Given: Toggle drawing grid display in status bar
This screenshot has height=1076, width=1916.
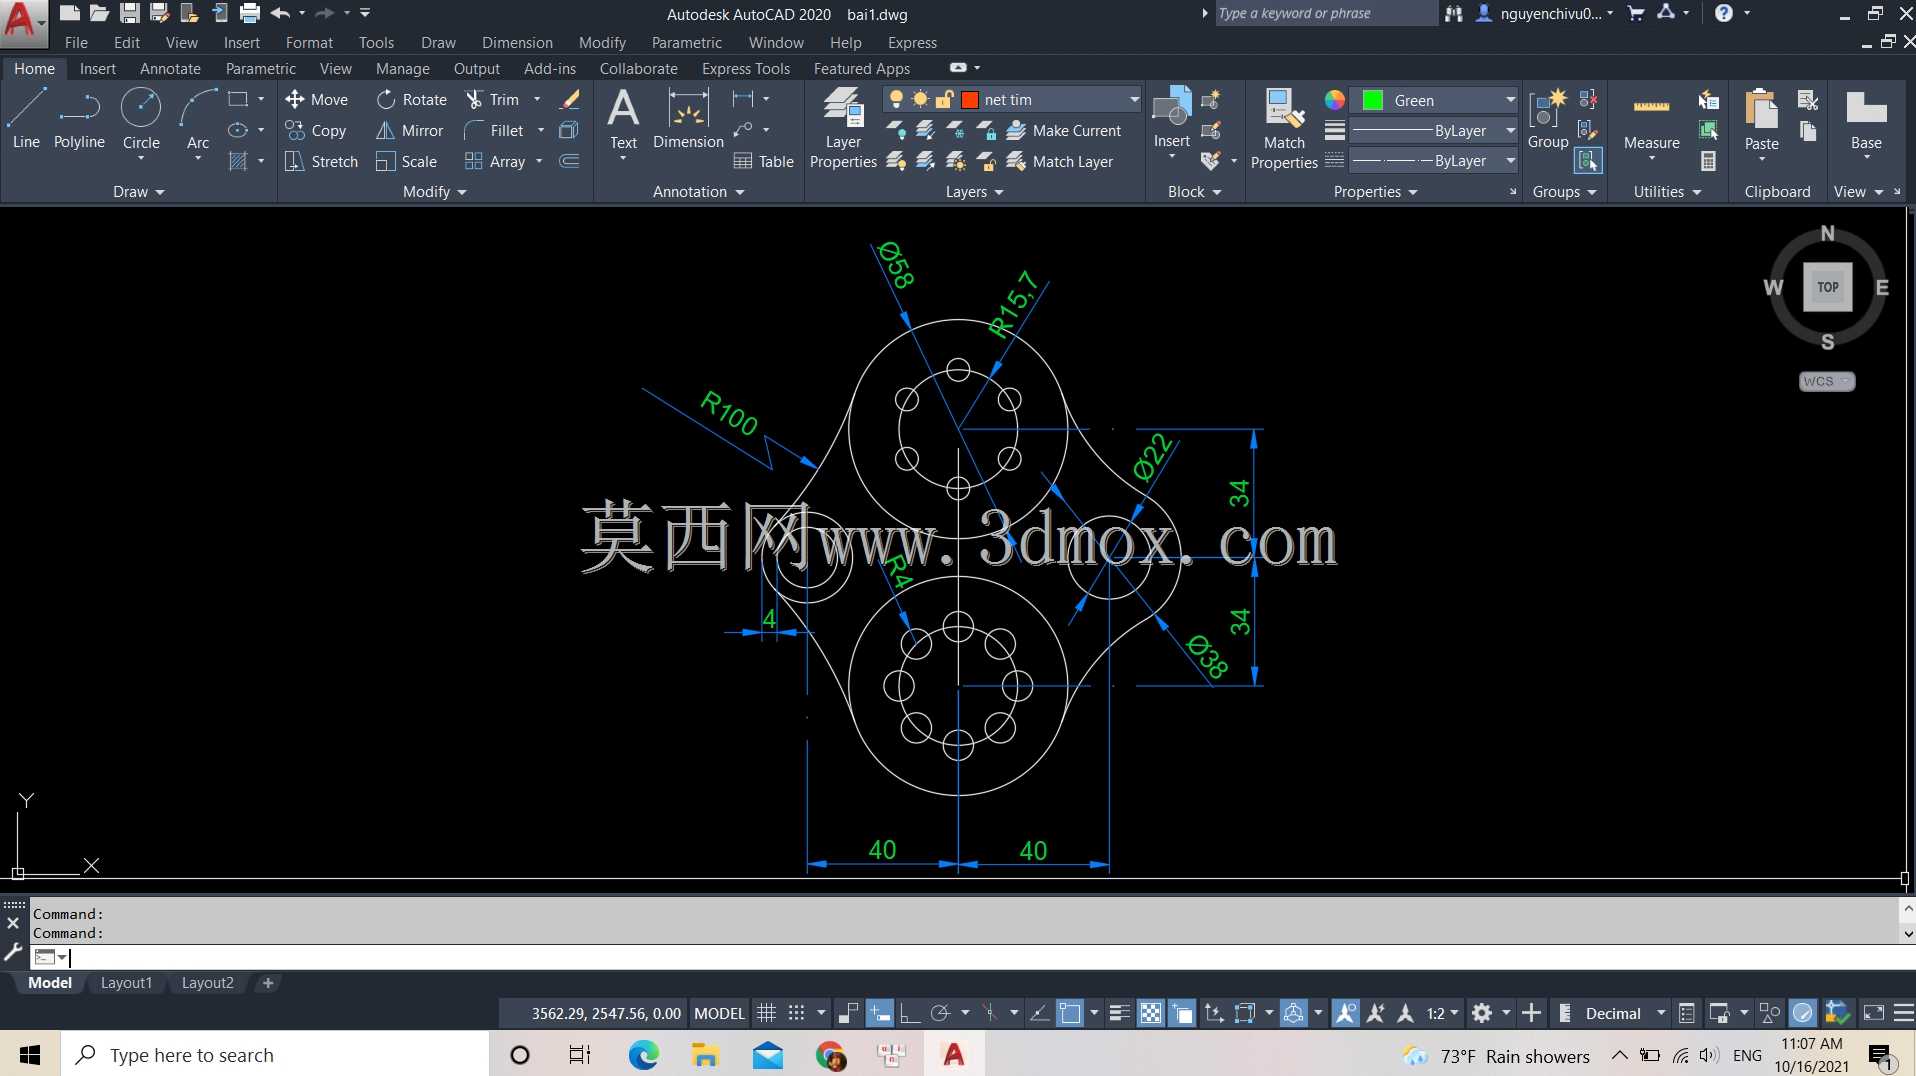Looking at the screenshot, I should 766,1013.
